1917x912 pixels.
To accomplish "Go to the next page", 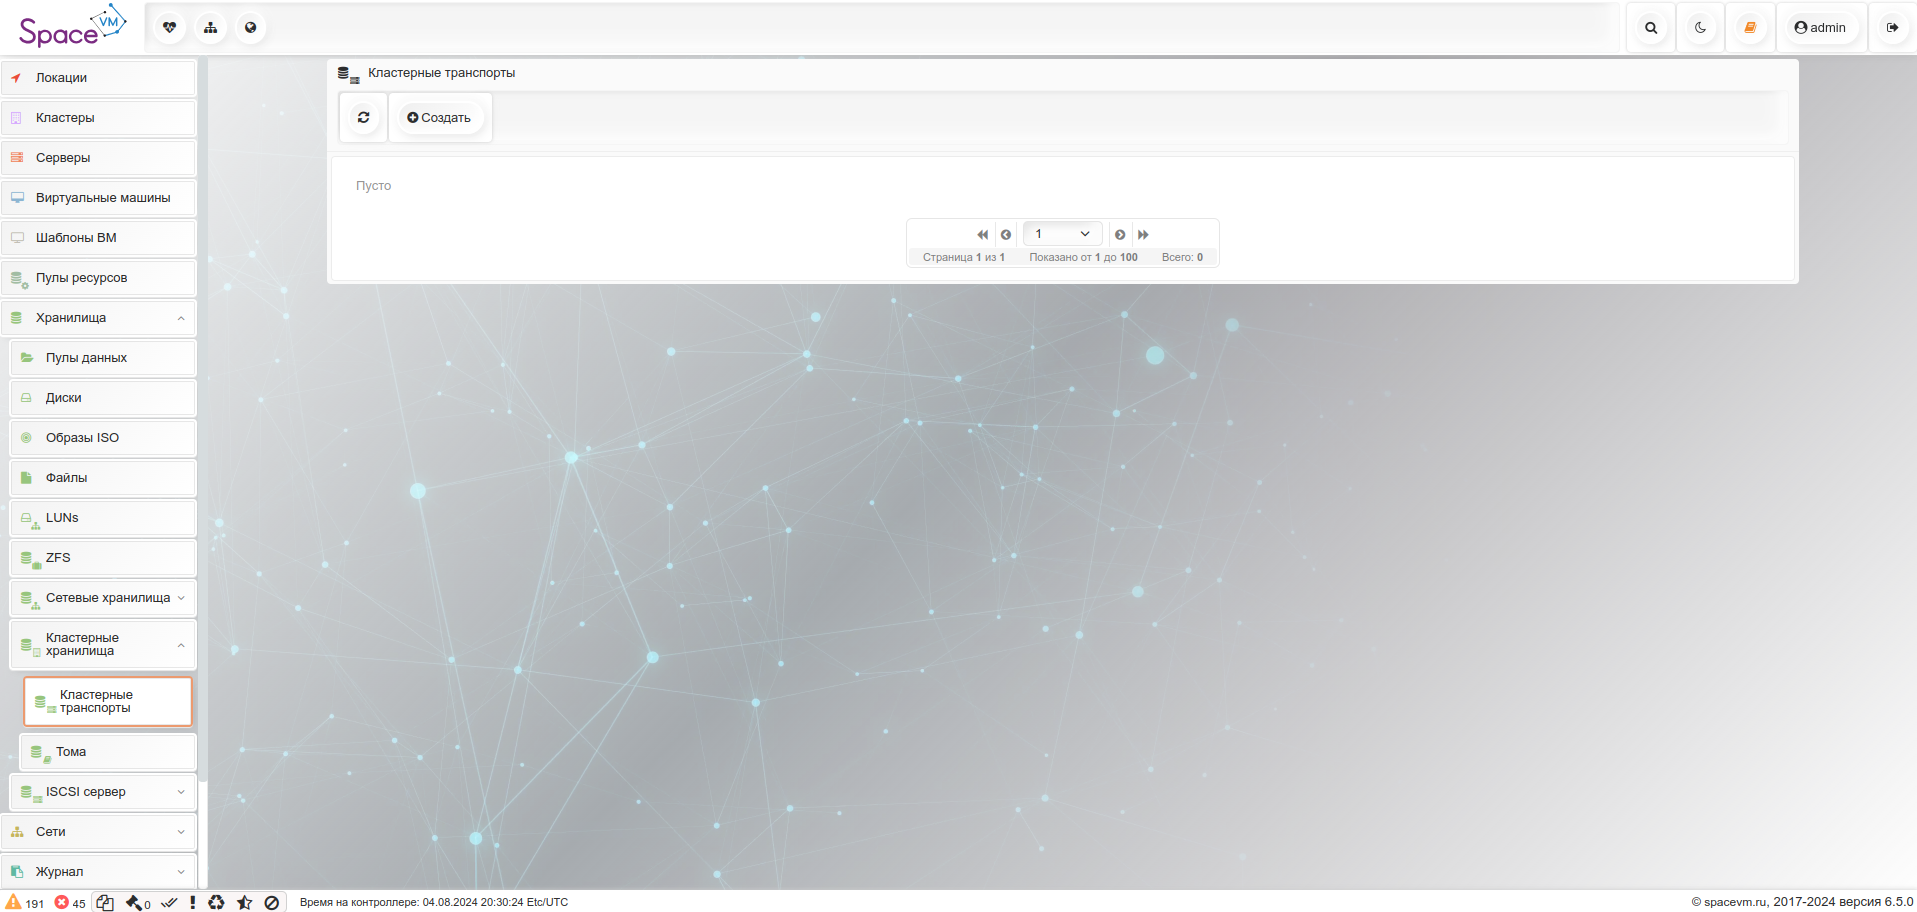I will click(x=1120, y=234).
